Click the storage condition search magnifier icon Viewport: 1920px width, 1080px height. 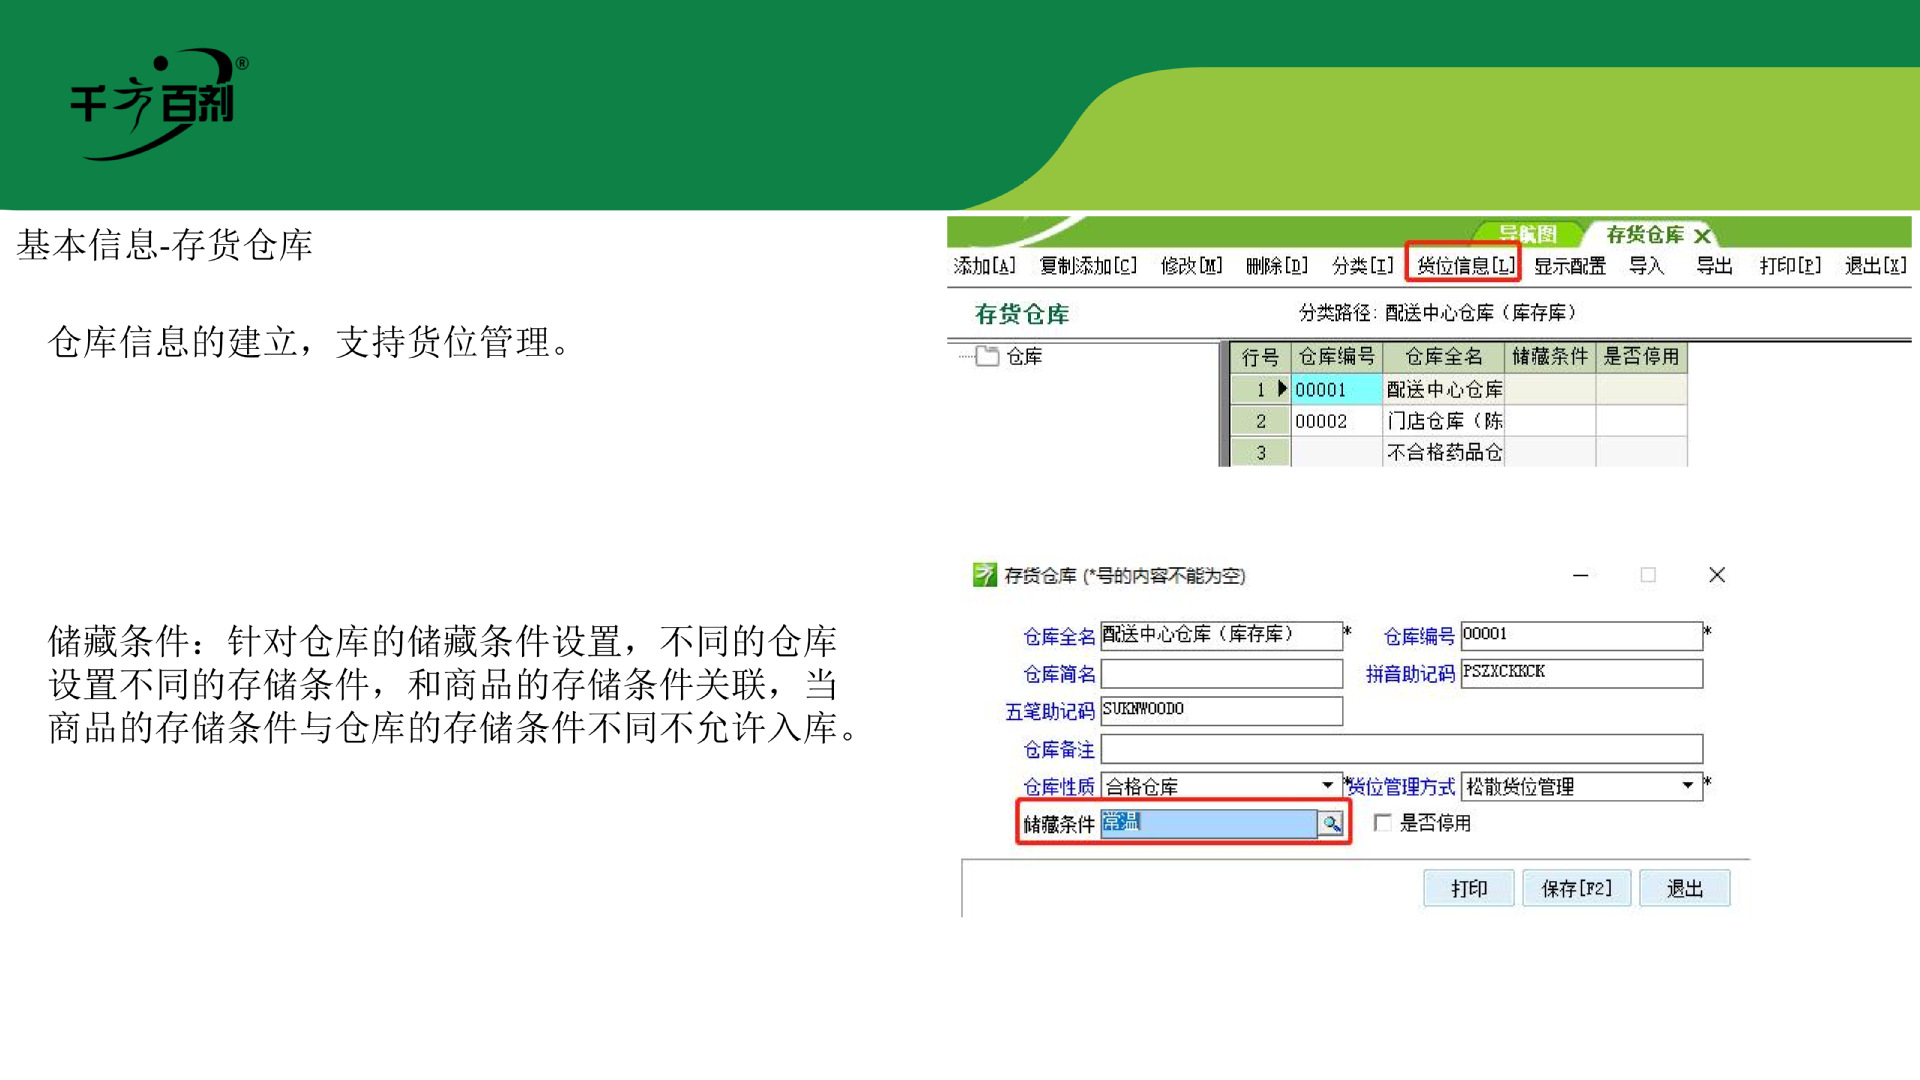click(x=1330, y=823)
